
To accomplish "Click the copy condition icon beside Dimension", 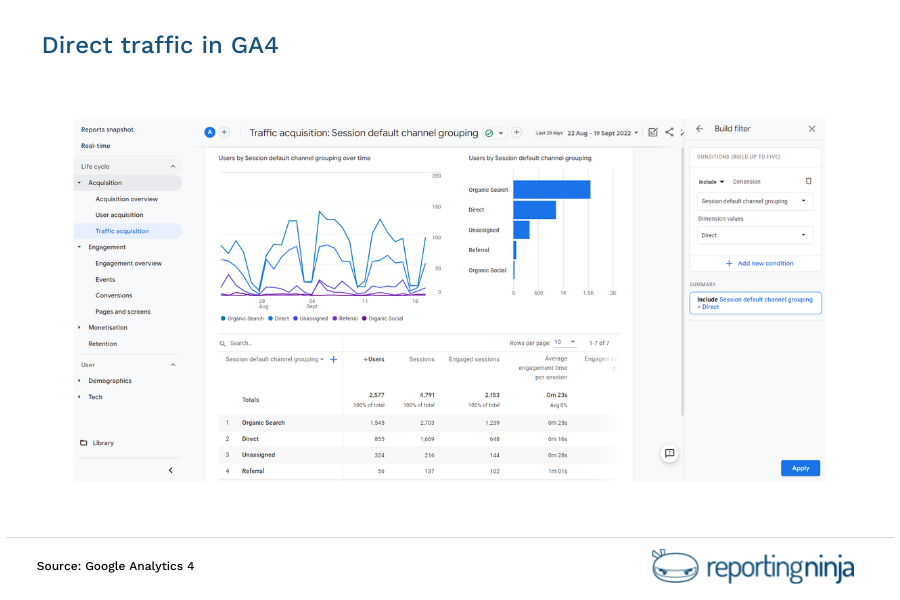I will pyautogui.click(x=808, y=182).
